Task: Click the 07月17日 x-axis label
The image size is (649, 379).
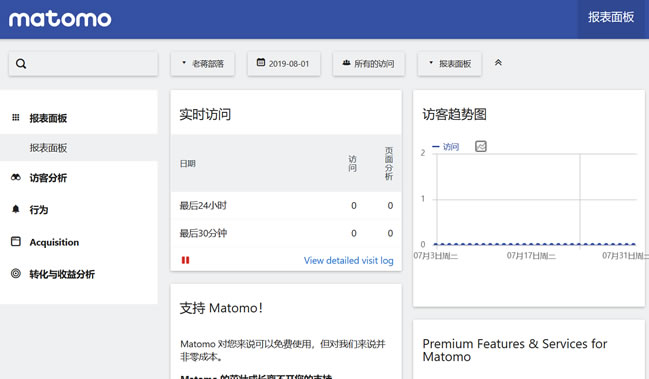Action: point(531,256)
